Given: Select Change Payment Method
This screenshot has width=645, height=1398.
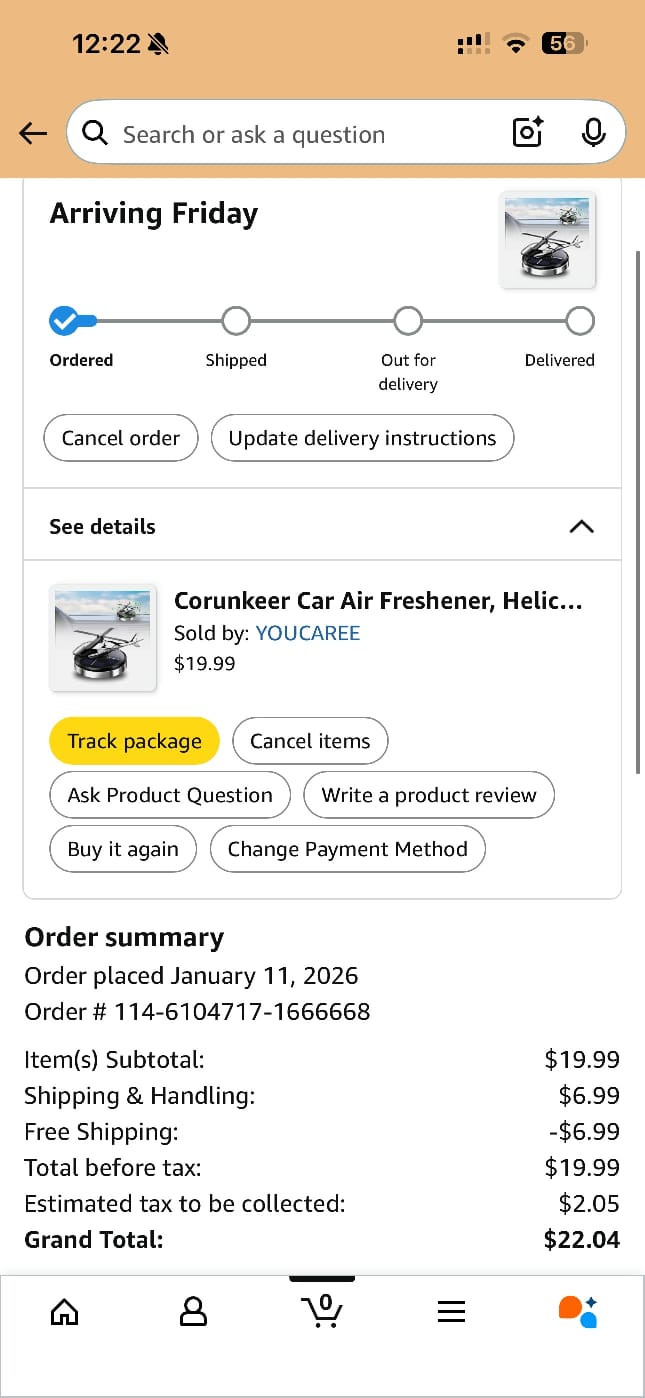Looking at the screenshot, I should 347,849.
